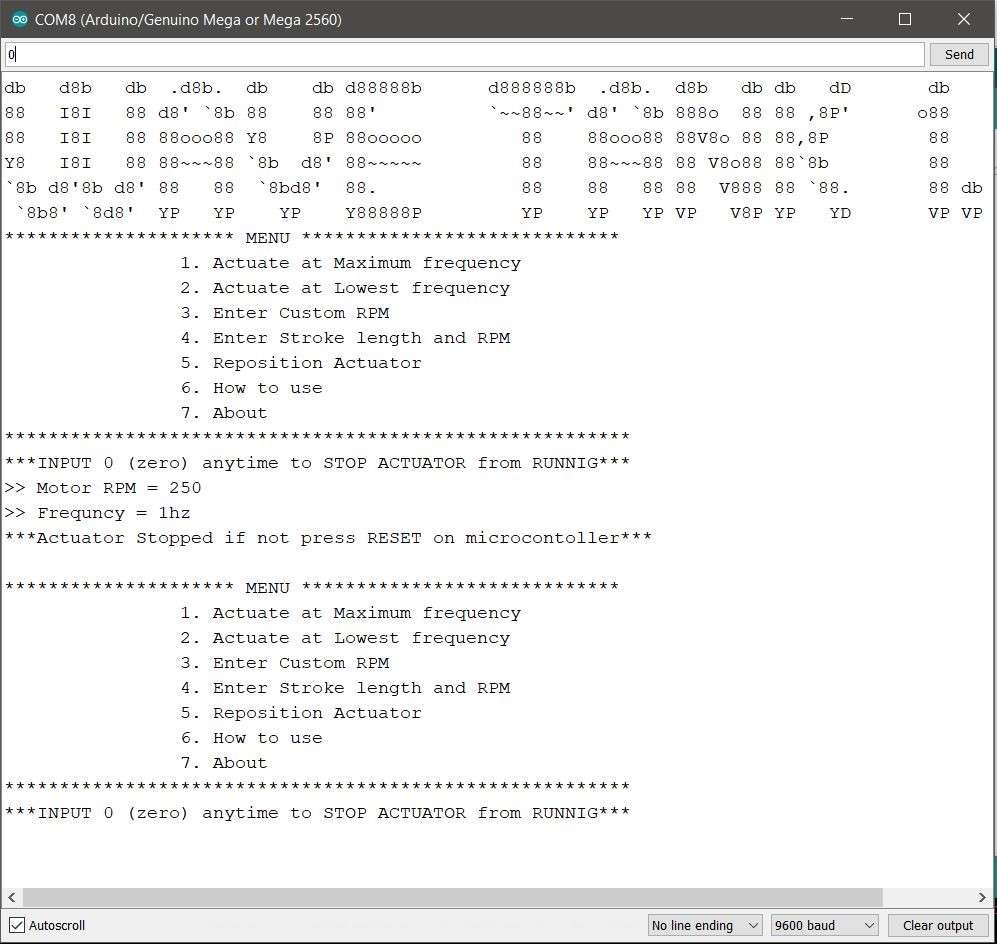Click first menu line '4. Enter Stroke length and RPM'
The image size is (997, 944).
point(345,338)
